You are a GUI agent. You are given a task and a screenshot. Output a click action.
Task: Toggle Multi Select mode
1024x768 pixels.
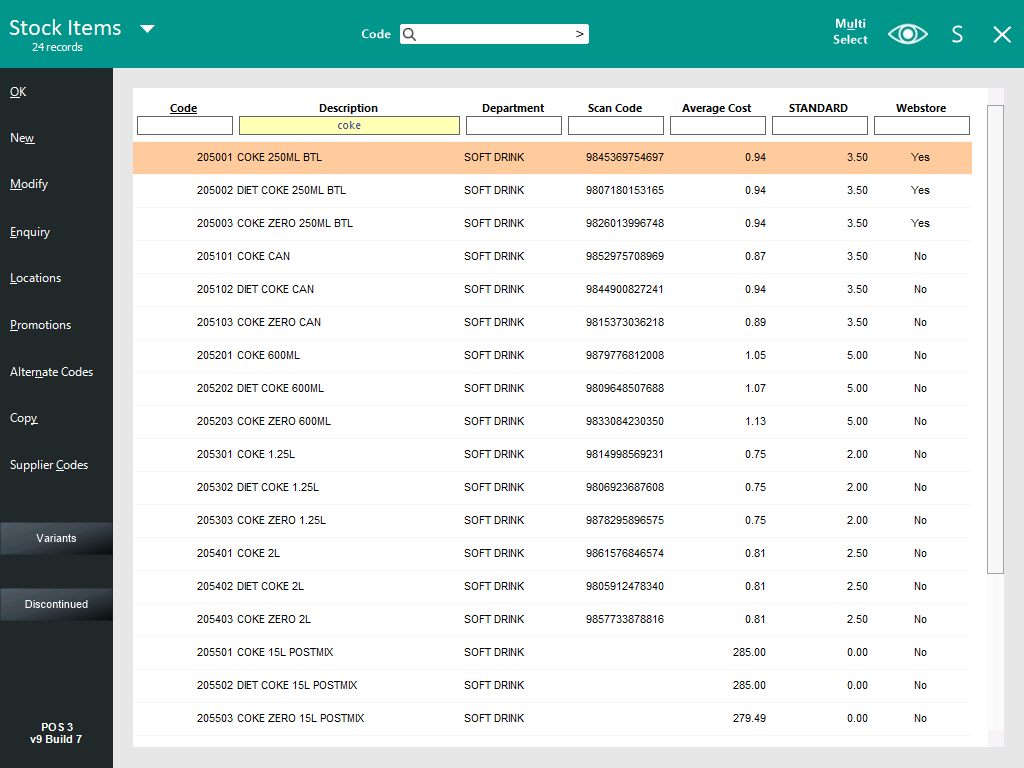(x=850, y=31)
